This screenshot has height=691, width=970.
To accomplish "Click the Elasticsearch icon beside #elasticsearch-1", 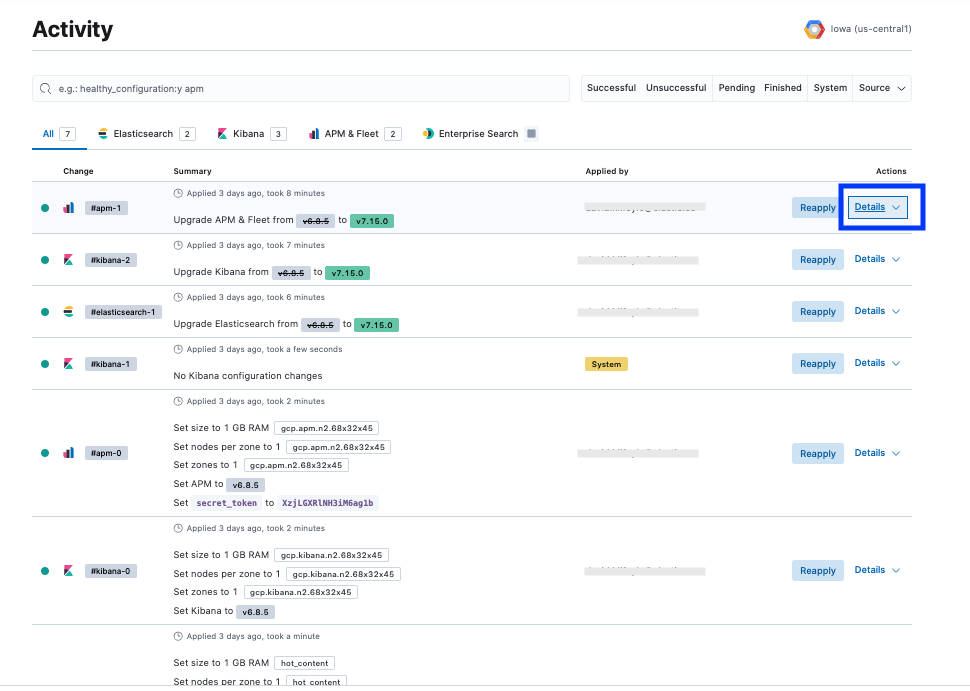I will pyautogui.click(x=68, y=311).
